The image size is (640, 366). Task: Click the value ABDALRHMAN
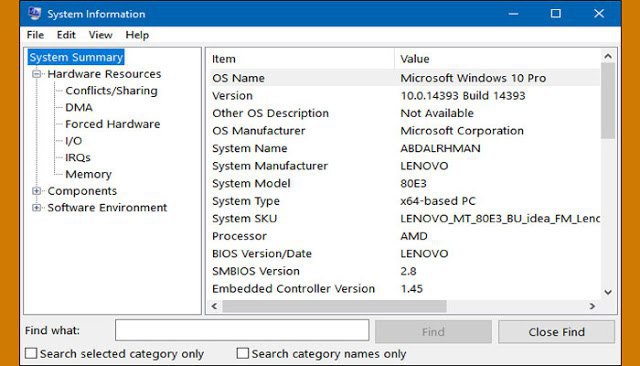pyautogui.click(x=440, y=148)
